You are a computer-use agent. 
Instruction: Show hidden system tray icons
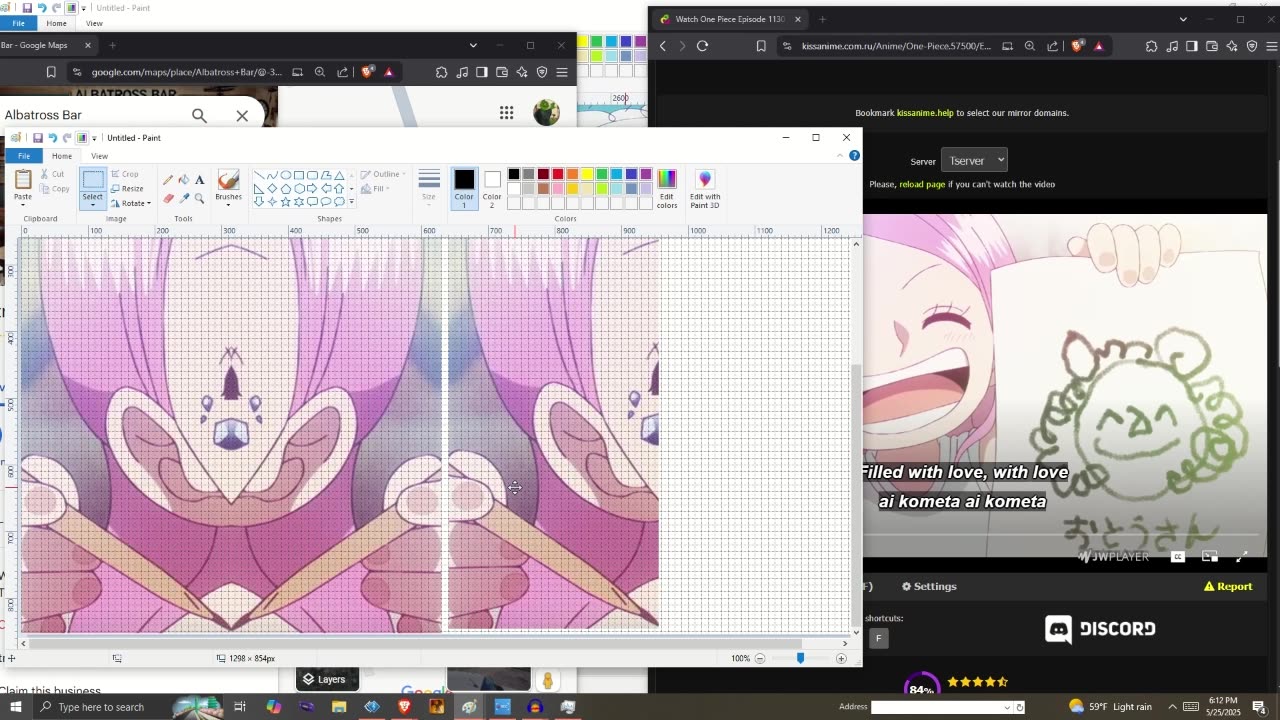(x=1173, y=707)
